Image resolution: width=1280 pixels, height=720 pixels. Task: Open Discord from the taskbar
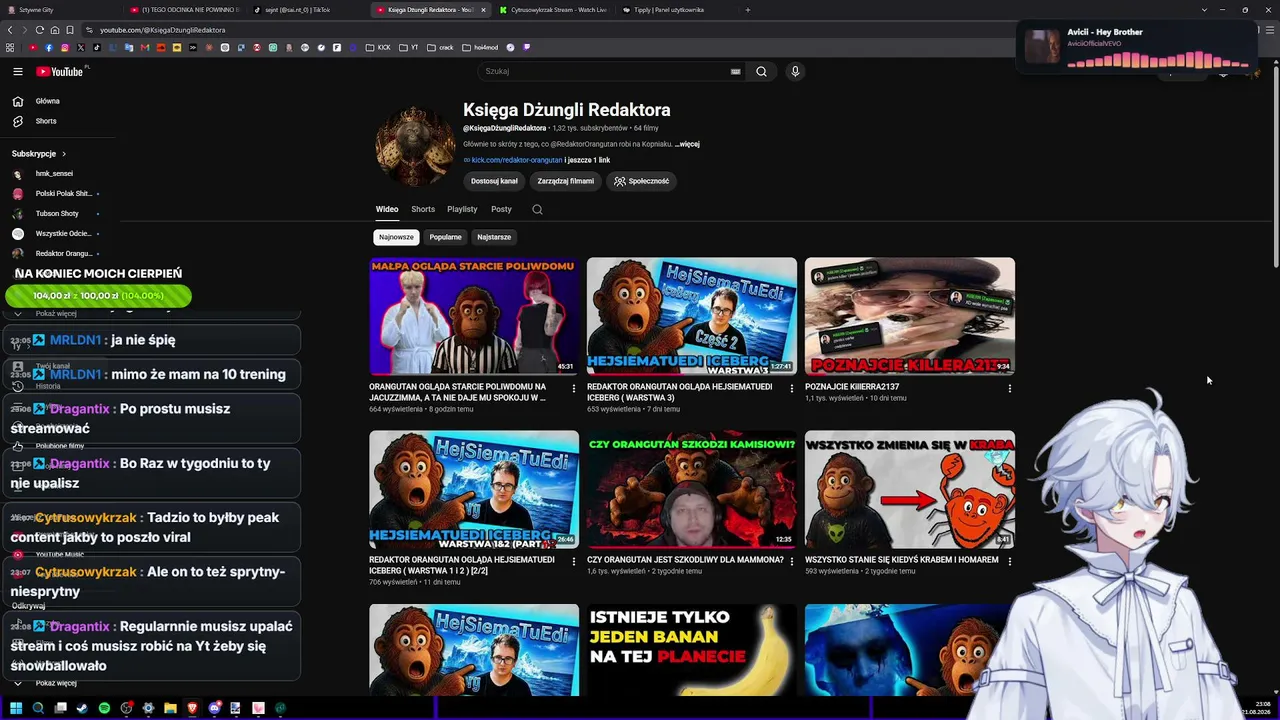[x=214, y=708]
